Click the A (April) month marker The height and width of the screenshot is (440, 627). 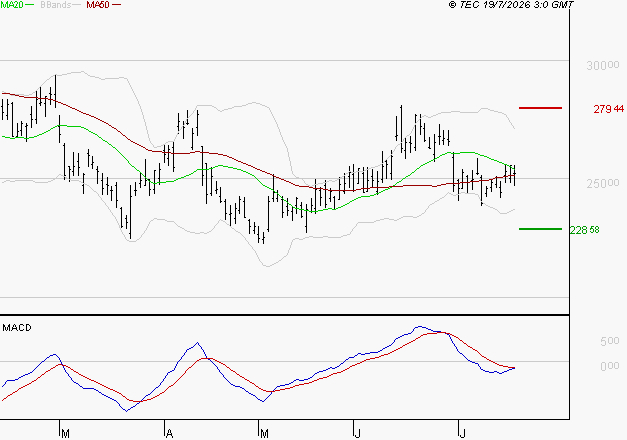[x=169, y=434]
